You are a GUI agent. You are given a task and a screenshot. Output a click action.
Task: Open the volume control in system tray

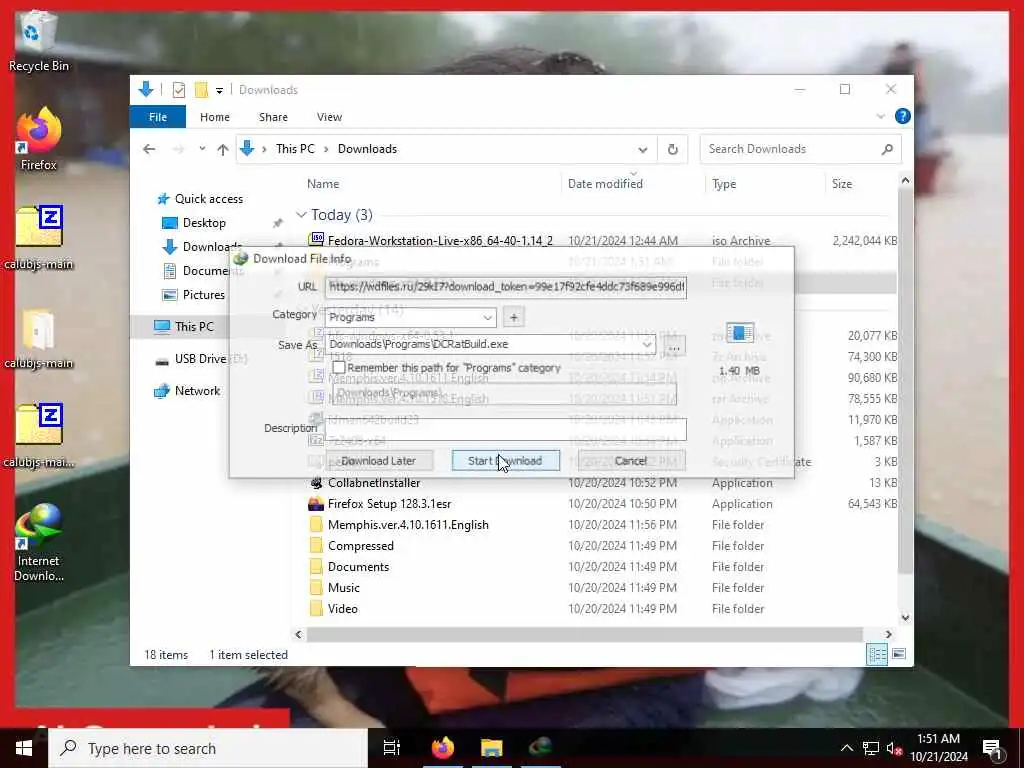tap(894, 748)
